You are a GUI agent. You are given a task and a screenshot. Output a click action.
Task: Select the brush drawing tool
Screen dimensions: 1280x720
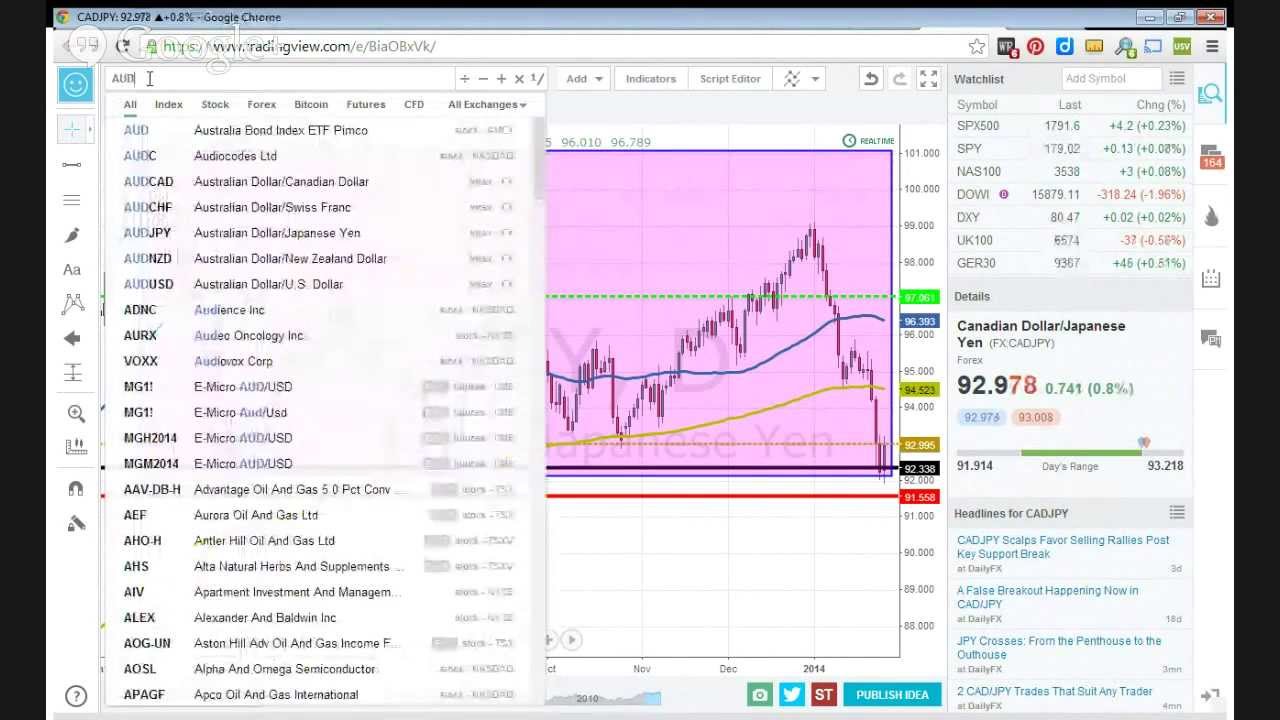pos(72,235)
